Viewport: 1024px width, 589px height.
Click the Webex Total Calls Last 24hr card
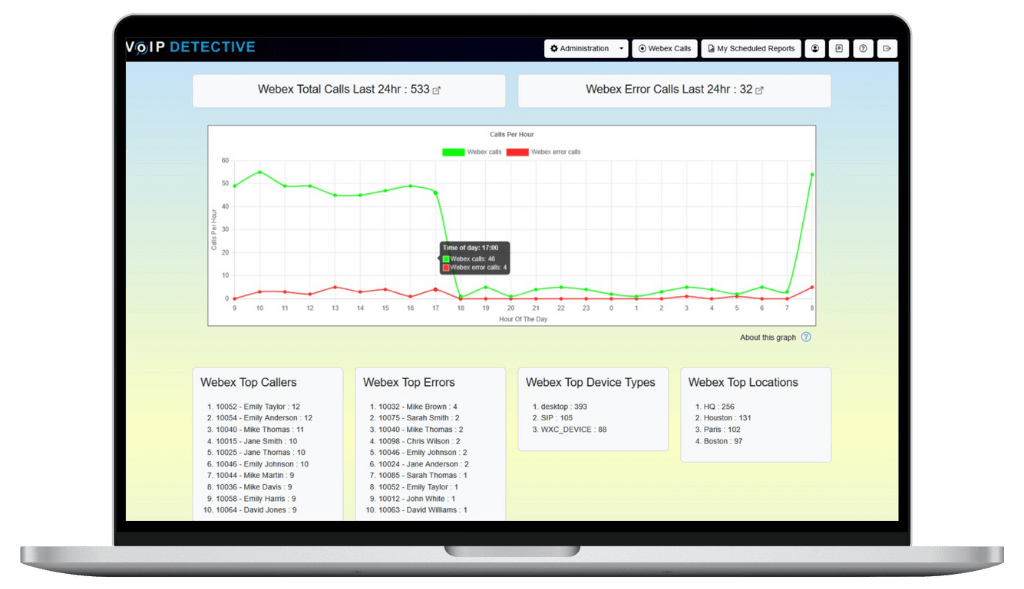coord(349,90)
